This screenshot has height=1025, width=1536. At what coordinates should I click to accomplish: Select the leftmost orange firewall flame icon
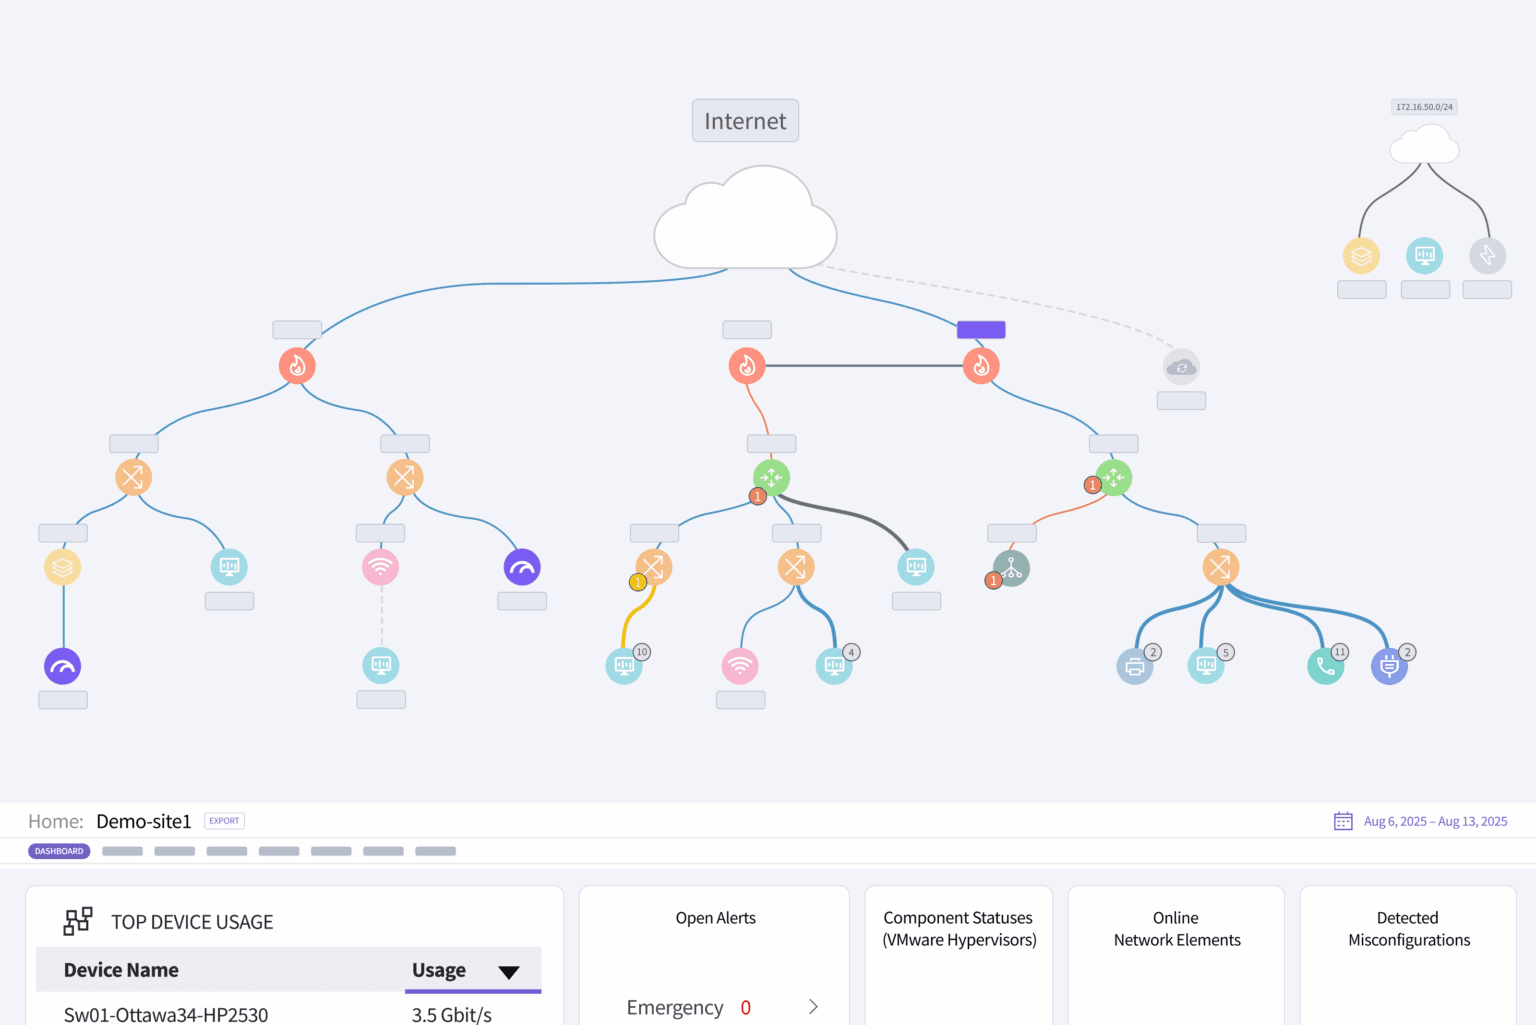click(297, 365)
